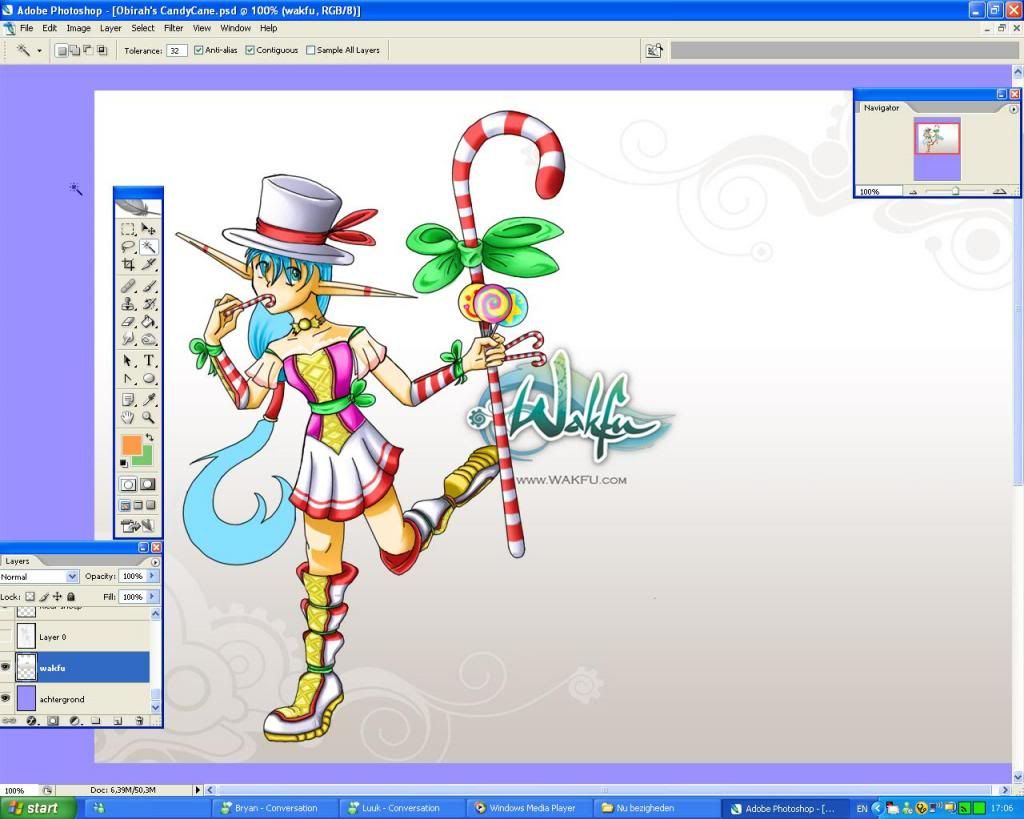Select the Brush tool
Image resolution: width=1024 pixels, height=819 pixels.
coord(149,286)
